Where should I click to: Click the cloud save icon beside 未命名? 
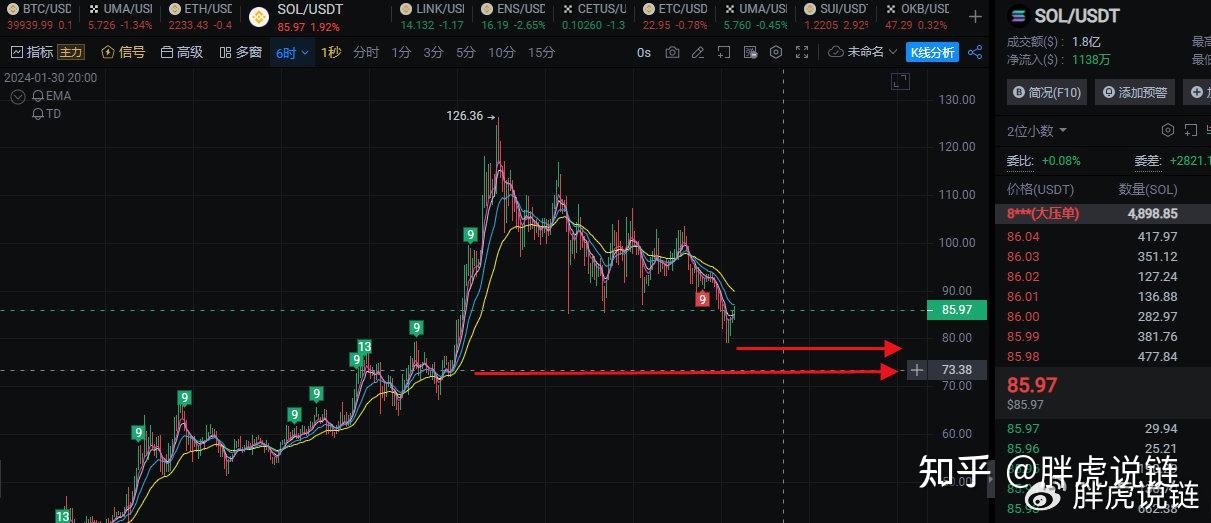click(836, 52)
